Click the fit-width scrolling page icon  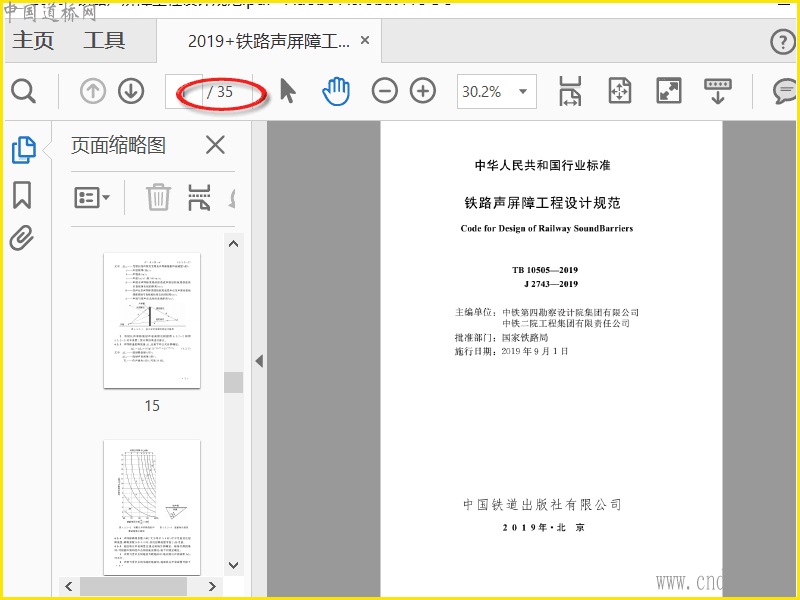[x=570, y=91]
